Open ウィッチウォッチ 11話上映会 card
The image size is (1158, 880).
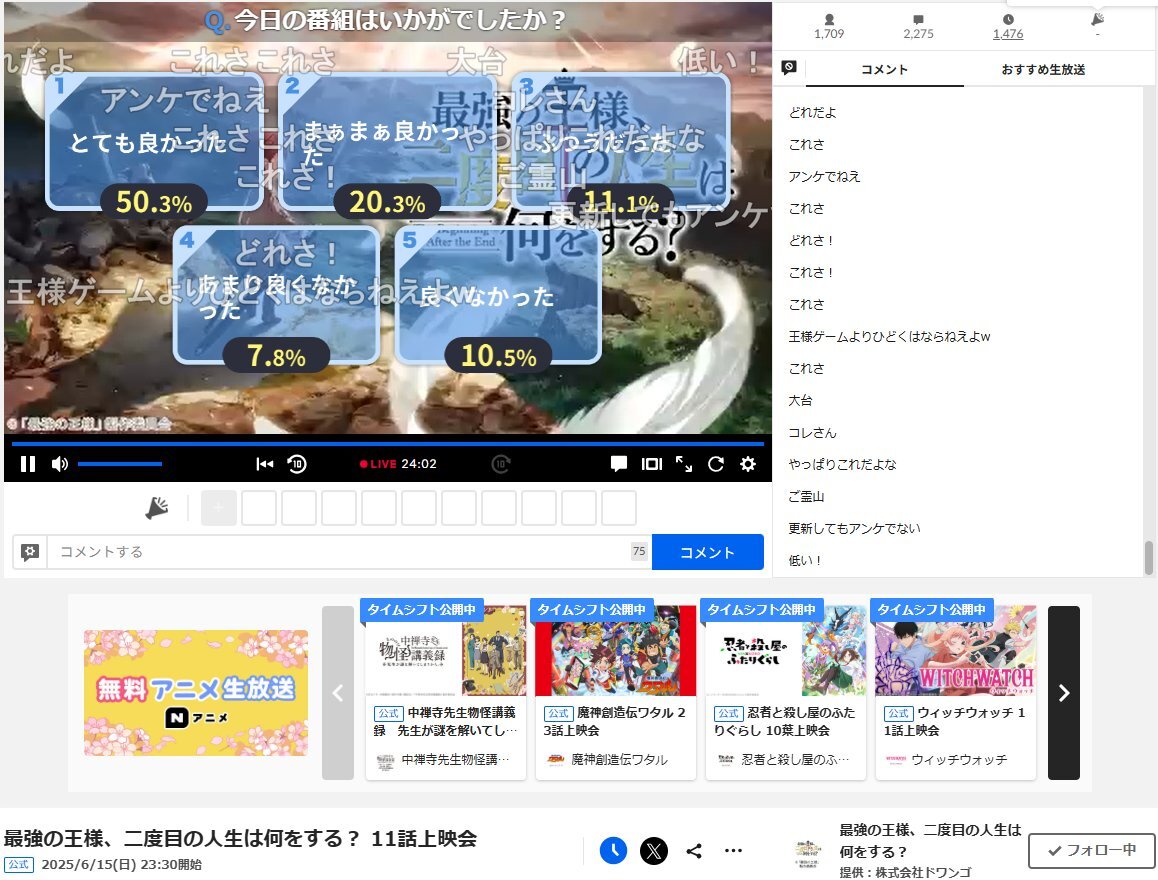coord(956,692)
